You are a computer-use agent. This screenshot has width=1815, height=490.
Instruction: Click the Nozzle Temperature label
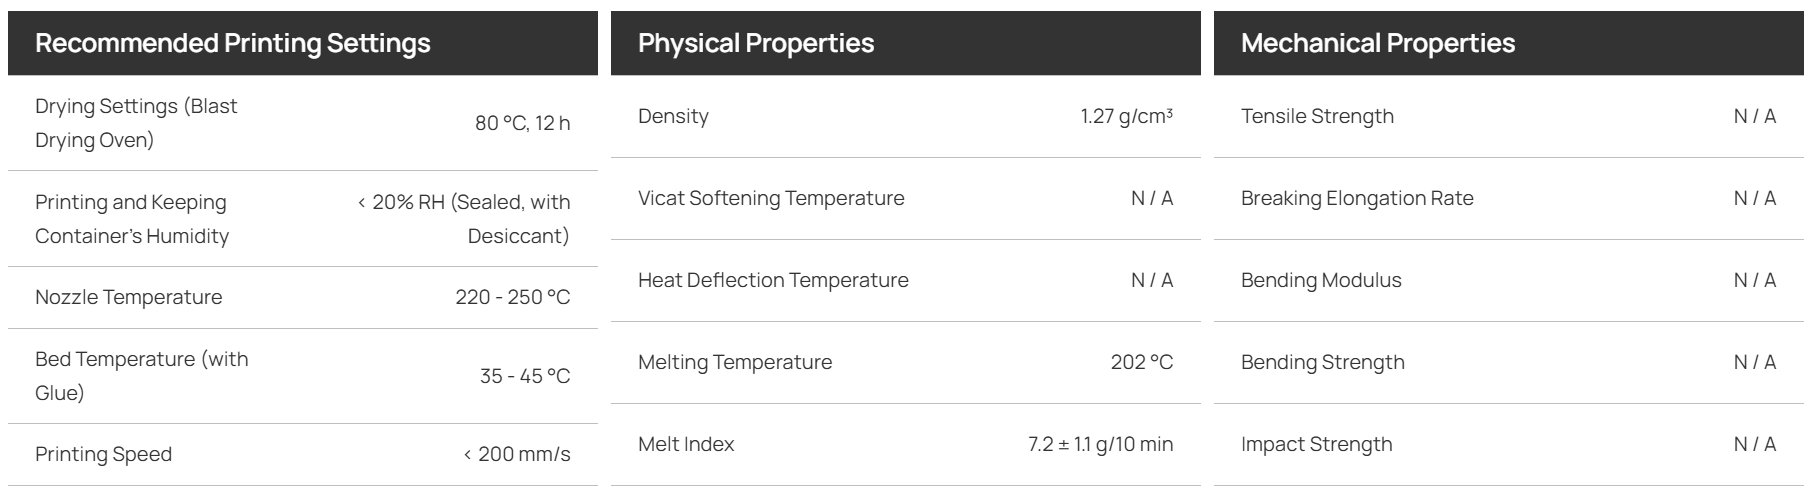[x=129, y=297]
